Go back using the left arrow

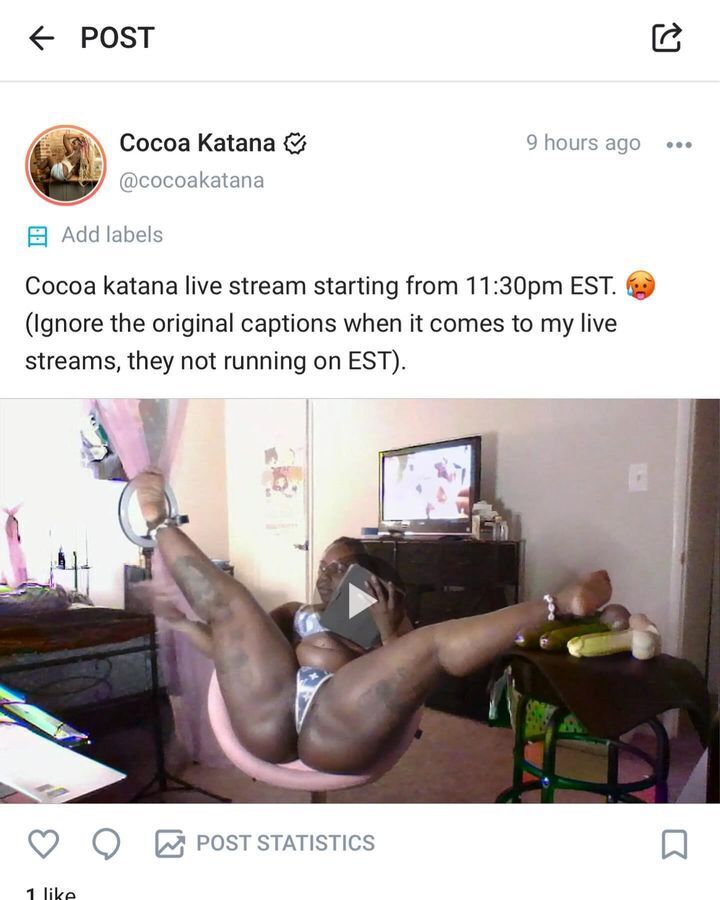(41, 38)
